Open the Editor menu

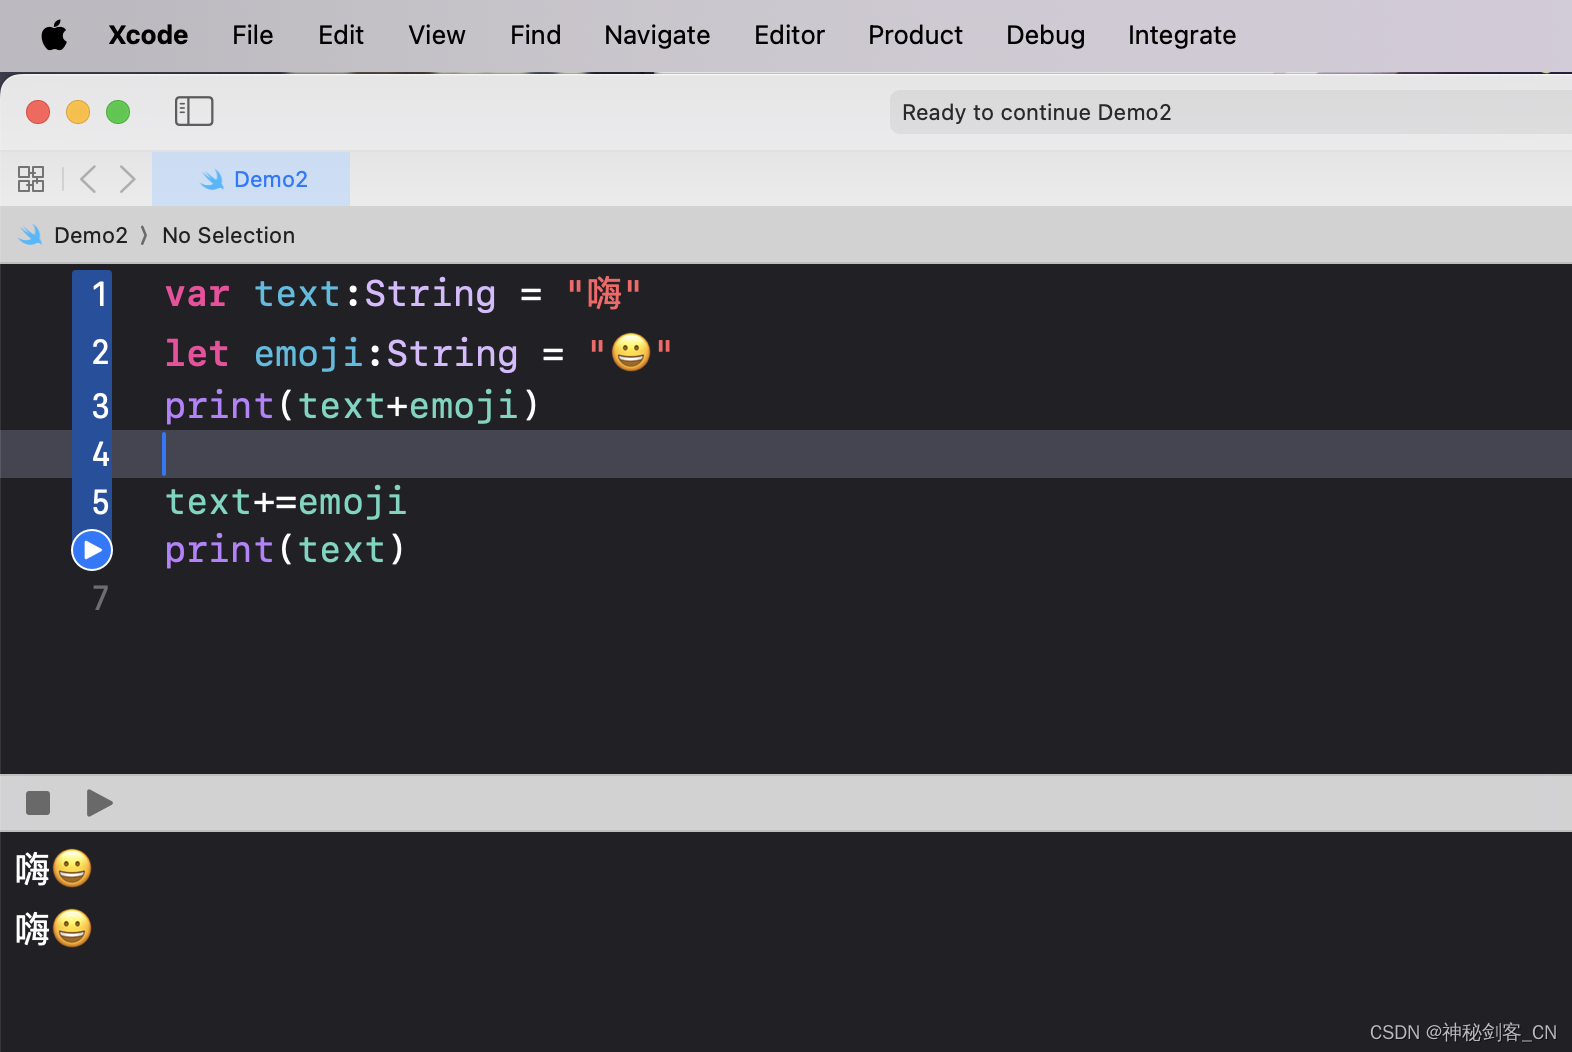click(x=789, y=35)
